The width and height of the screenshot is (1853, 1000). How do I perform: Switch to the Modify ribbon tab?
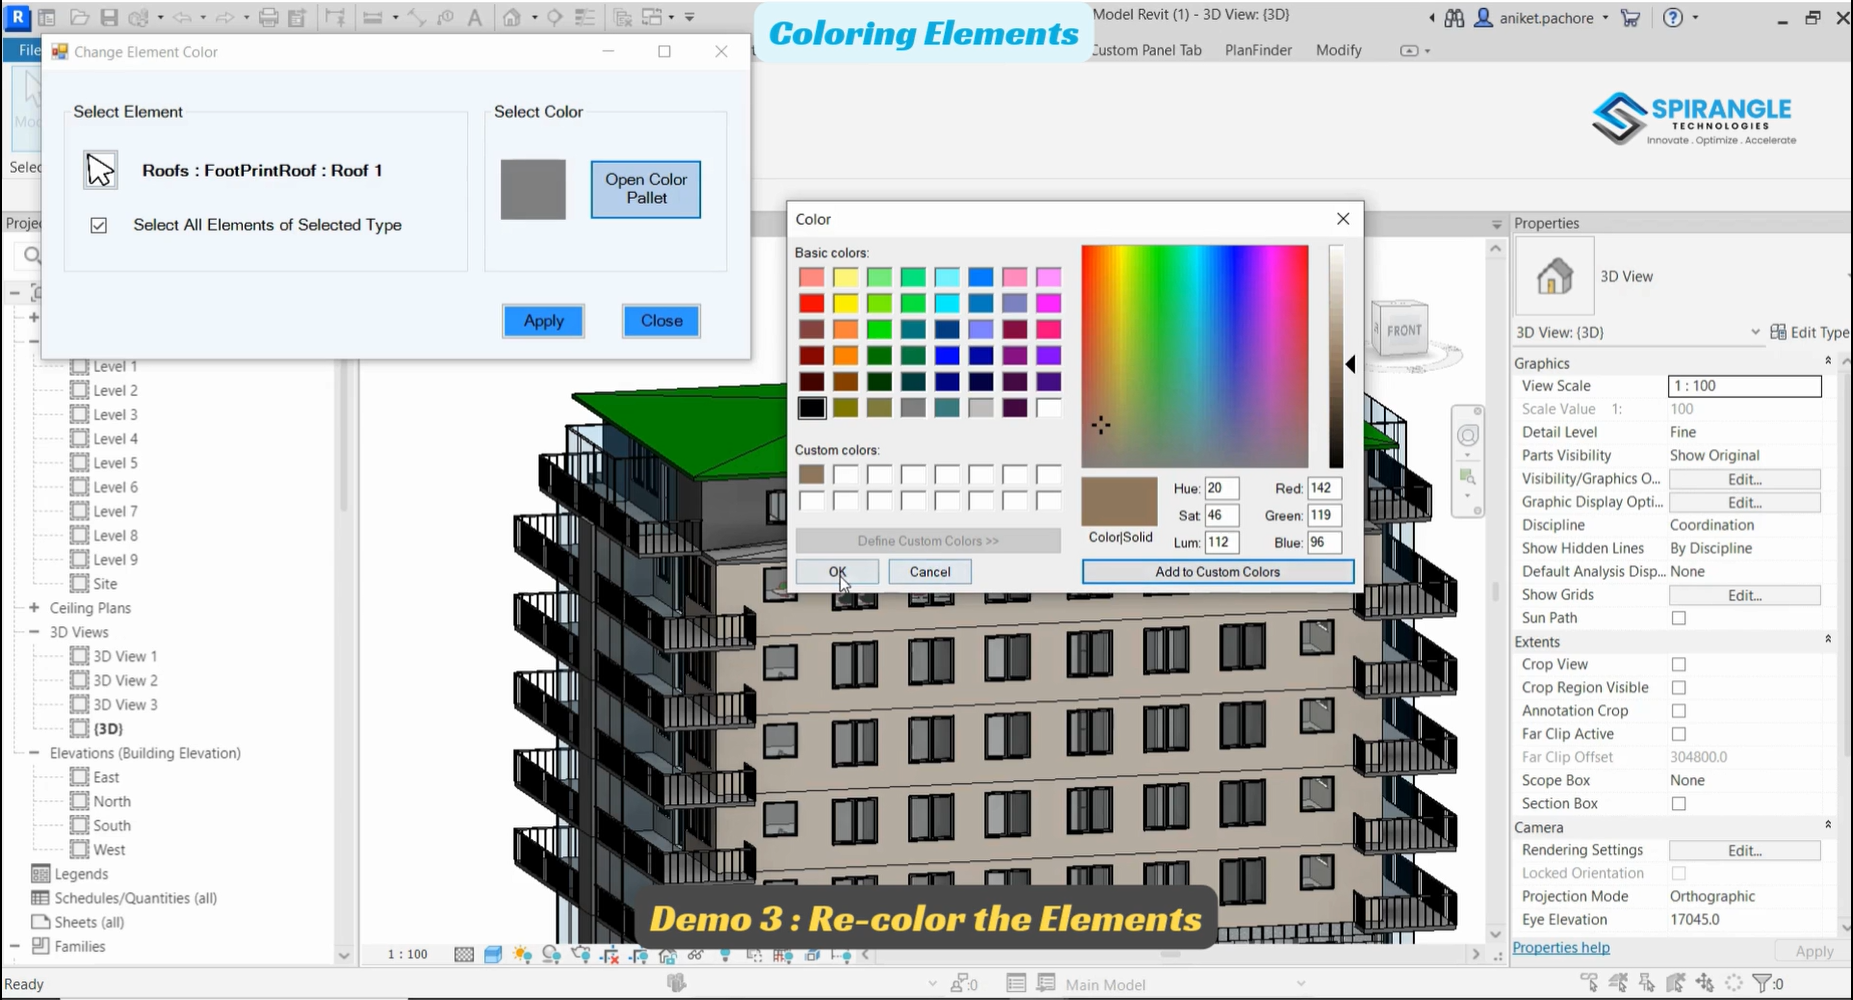point(1338,50)
